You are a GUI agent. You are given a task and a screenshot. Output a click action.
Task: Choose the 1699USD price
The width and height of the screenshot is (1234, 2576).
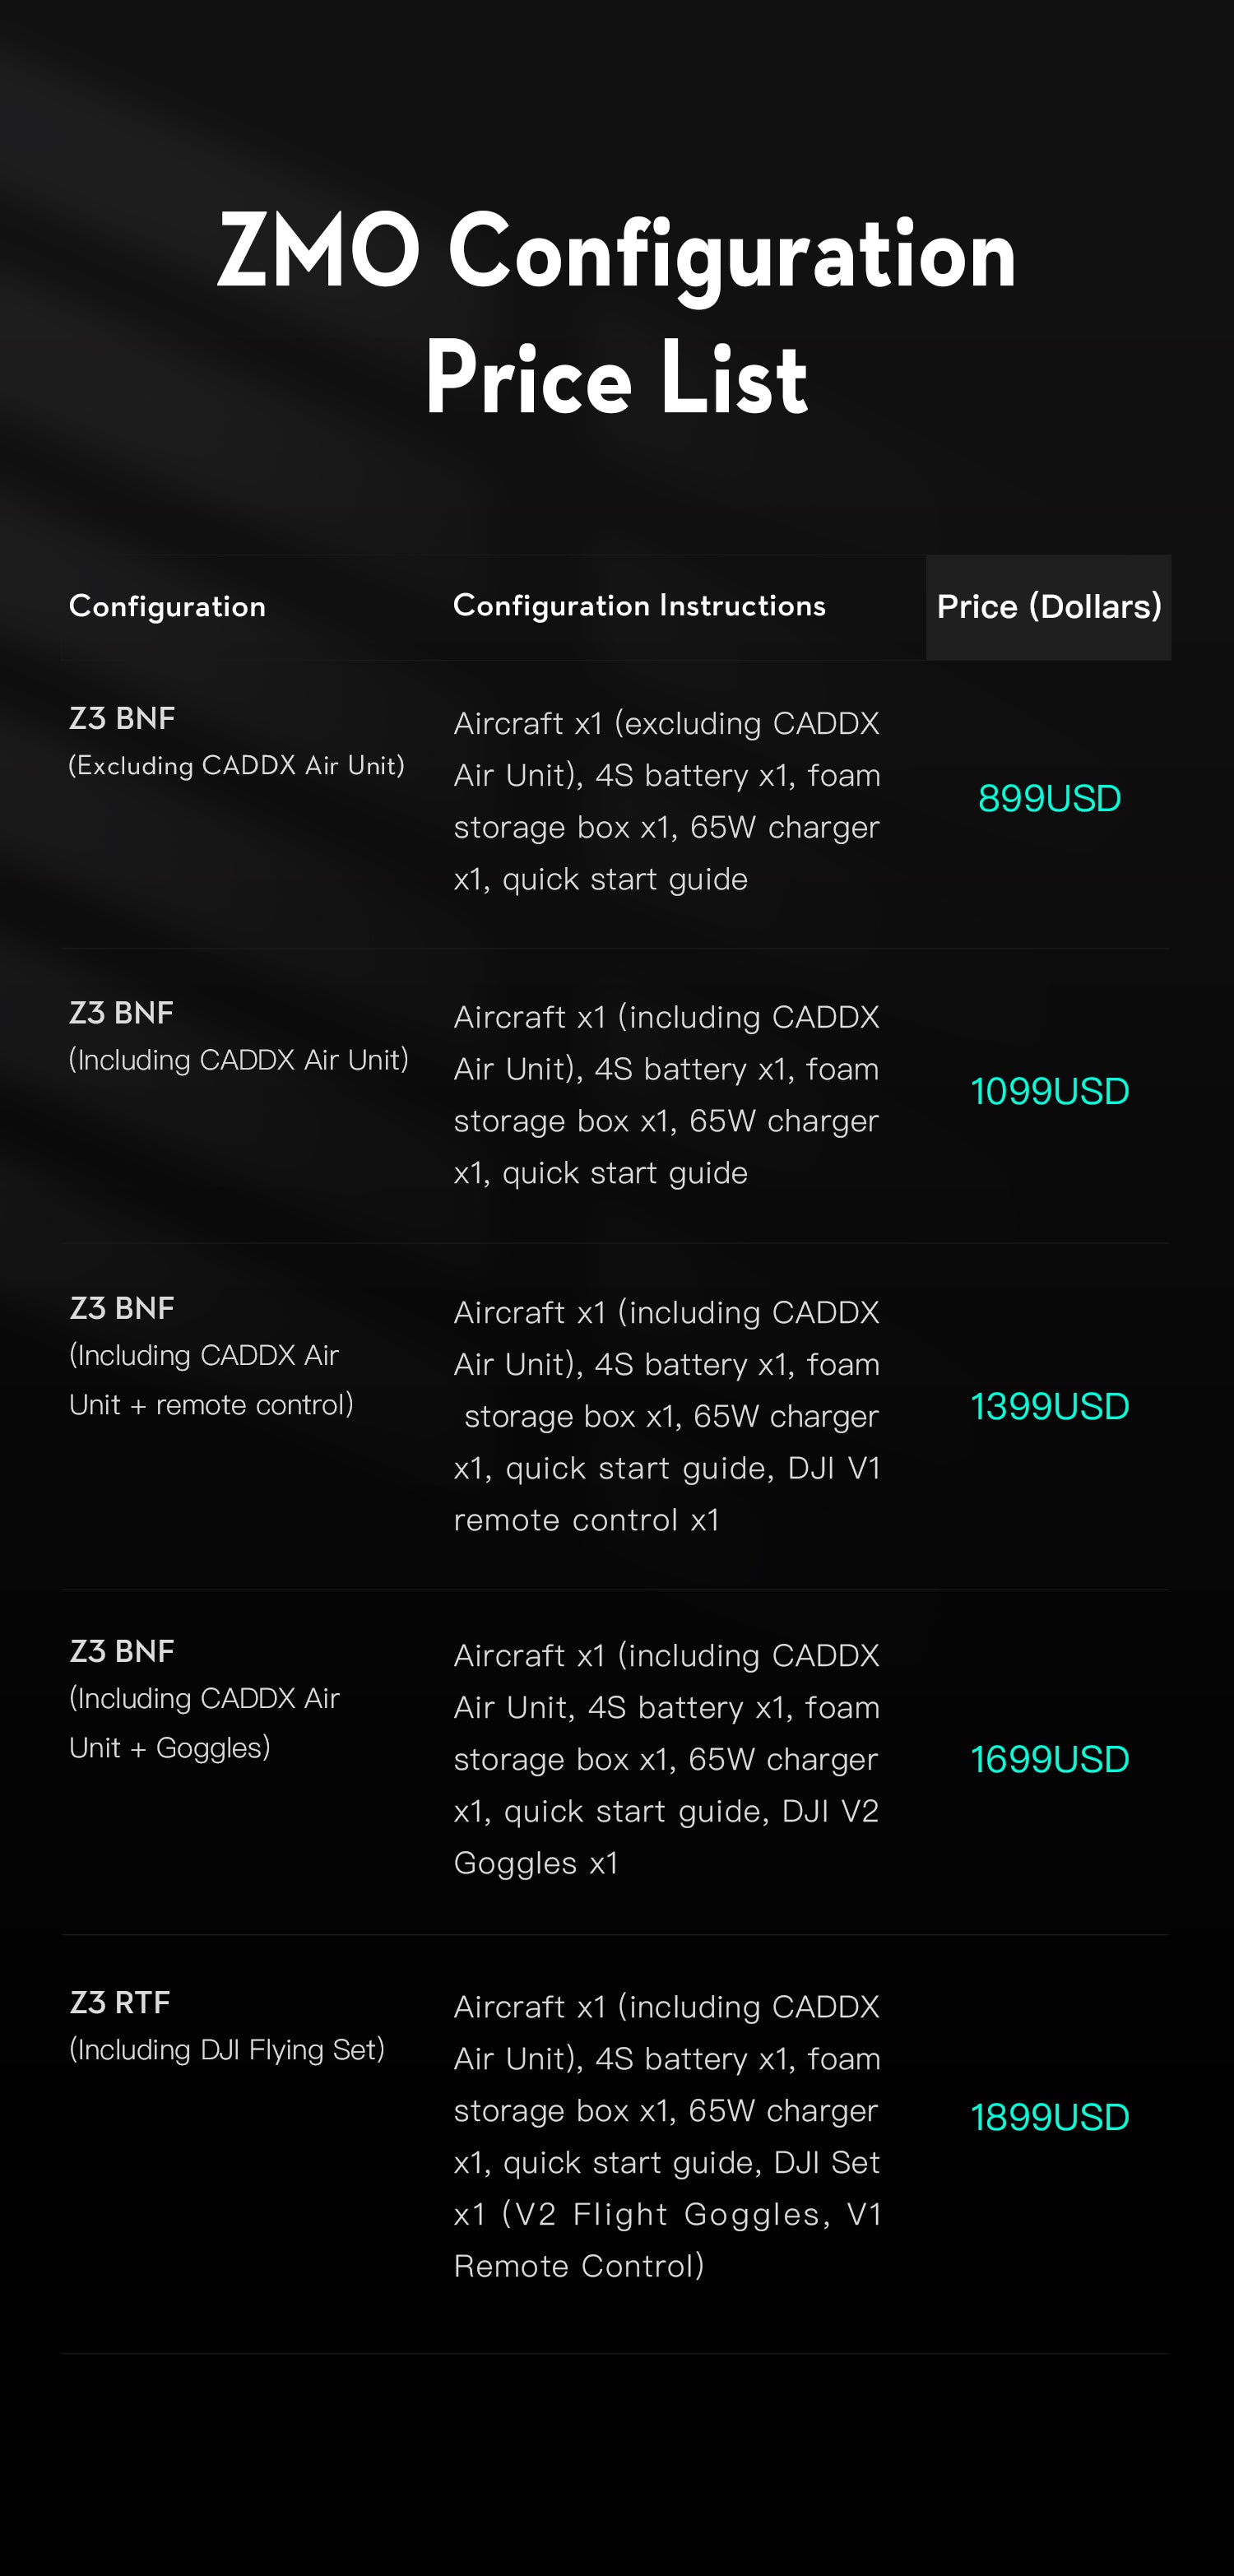[1049, 1759]
